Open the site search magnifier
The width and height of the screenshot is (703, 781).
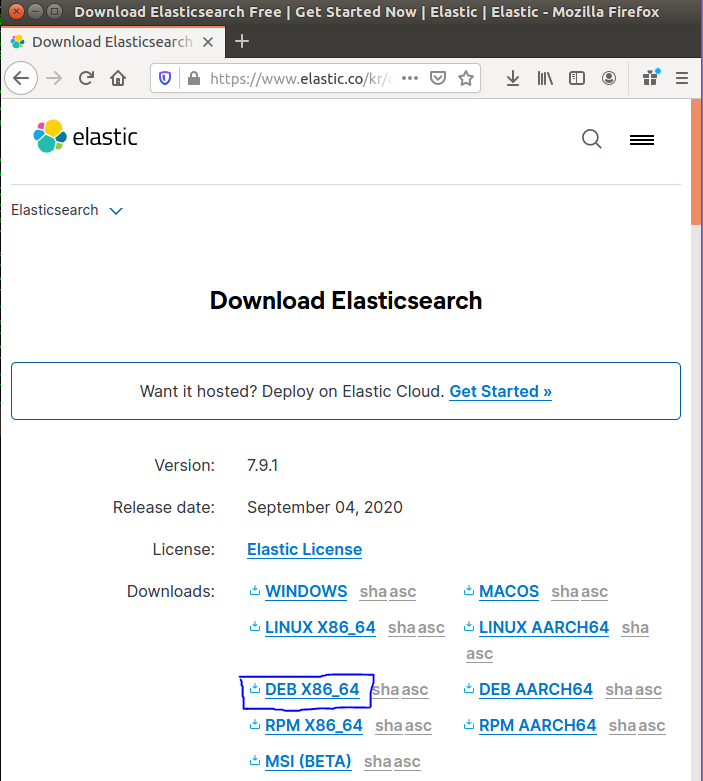tap(591, 139)
